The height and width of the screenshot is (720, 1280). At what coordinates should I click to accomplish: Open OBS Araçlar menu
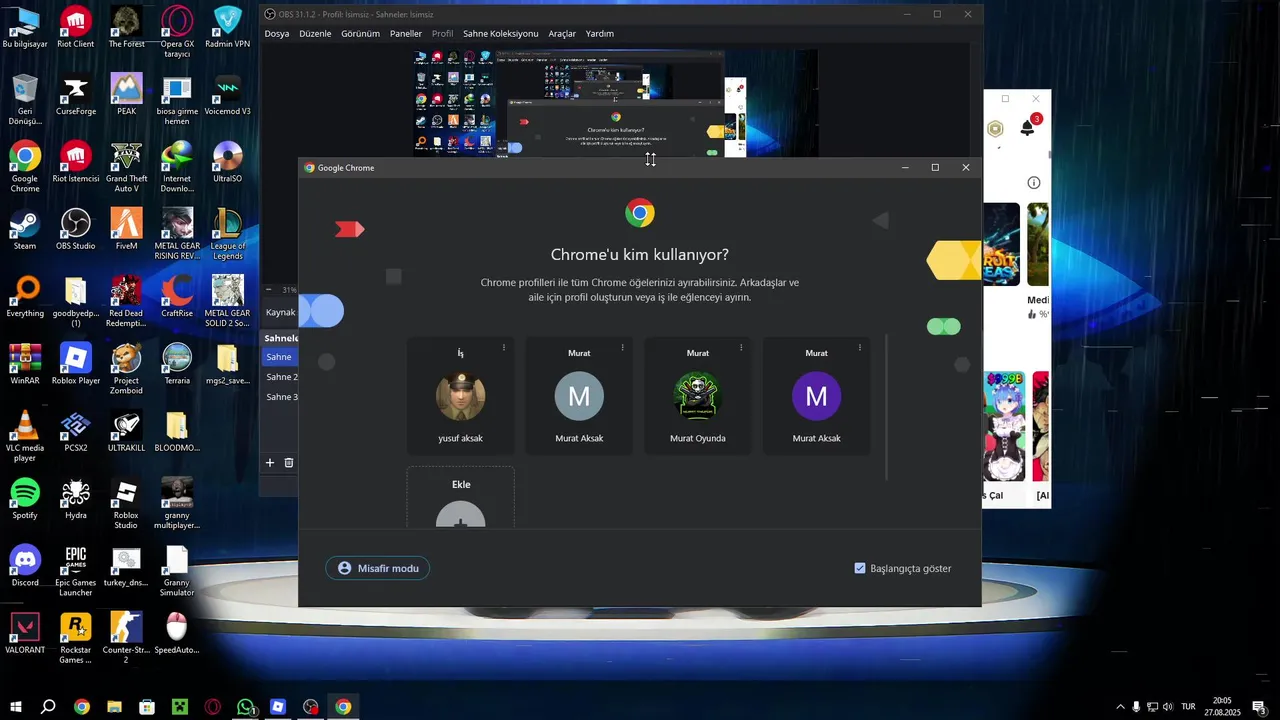pos(562,34)
